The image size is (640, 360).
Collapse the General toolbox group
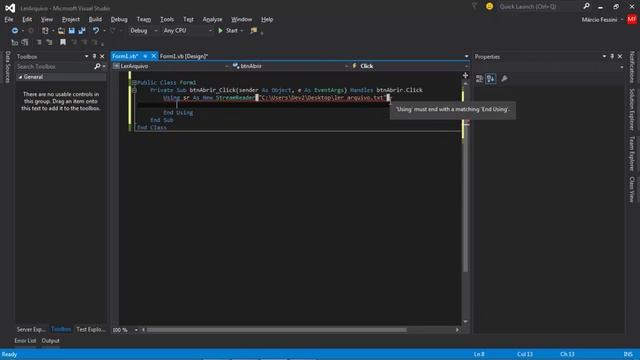pos(20,77)
